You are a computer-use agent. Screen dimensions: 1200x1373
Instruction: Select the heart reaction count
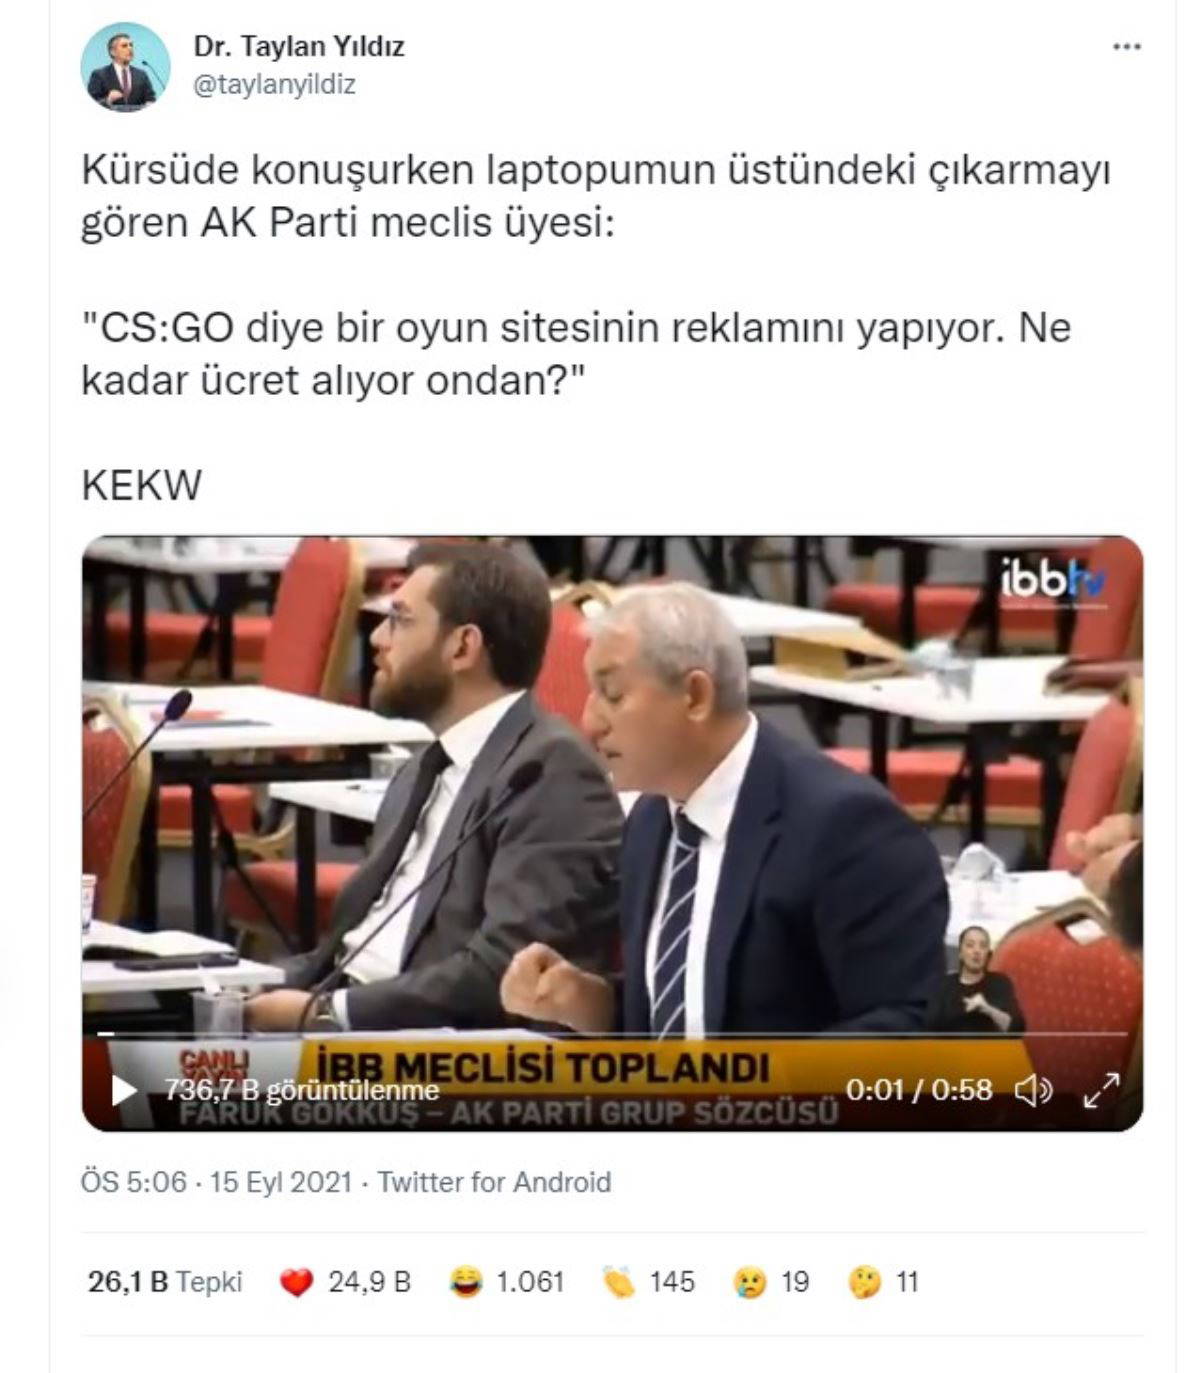click(x=345, y=1282)
